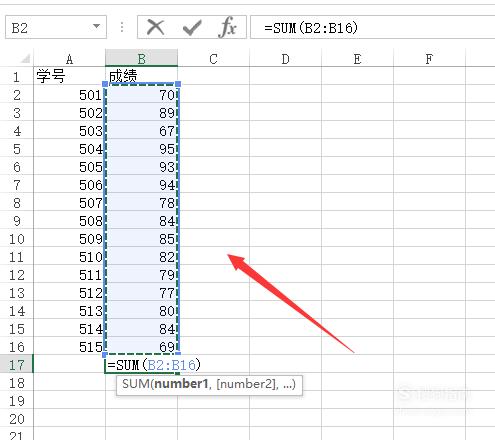Click score 85 in row 10
495x440 pixels.
click(141, 239)
